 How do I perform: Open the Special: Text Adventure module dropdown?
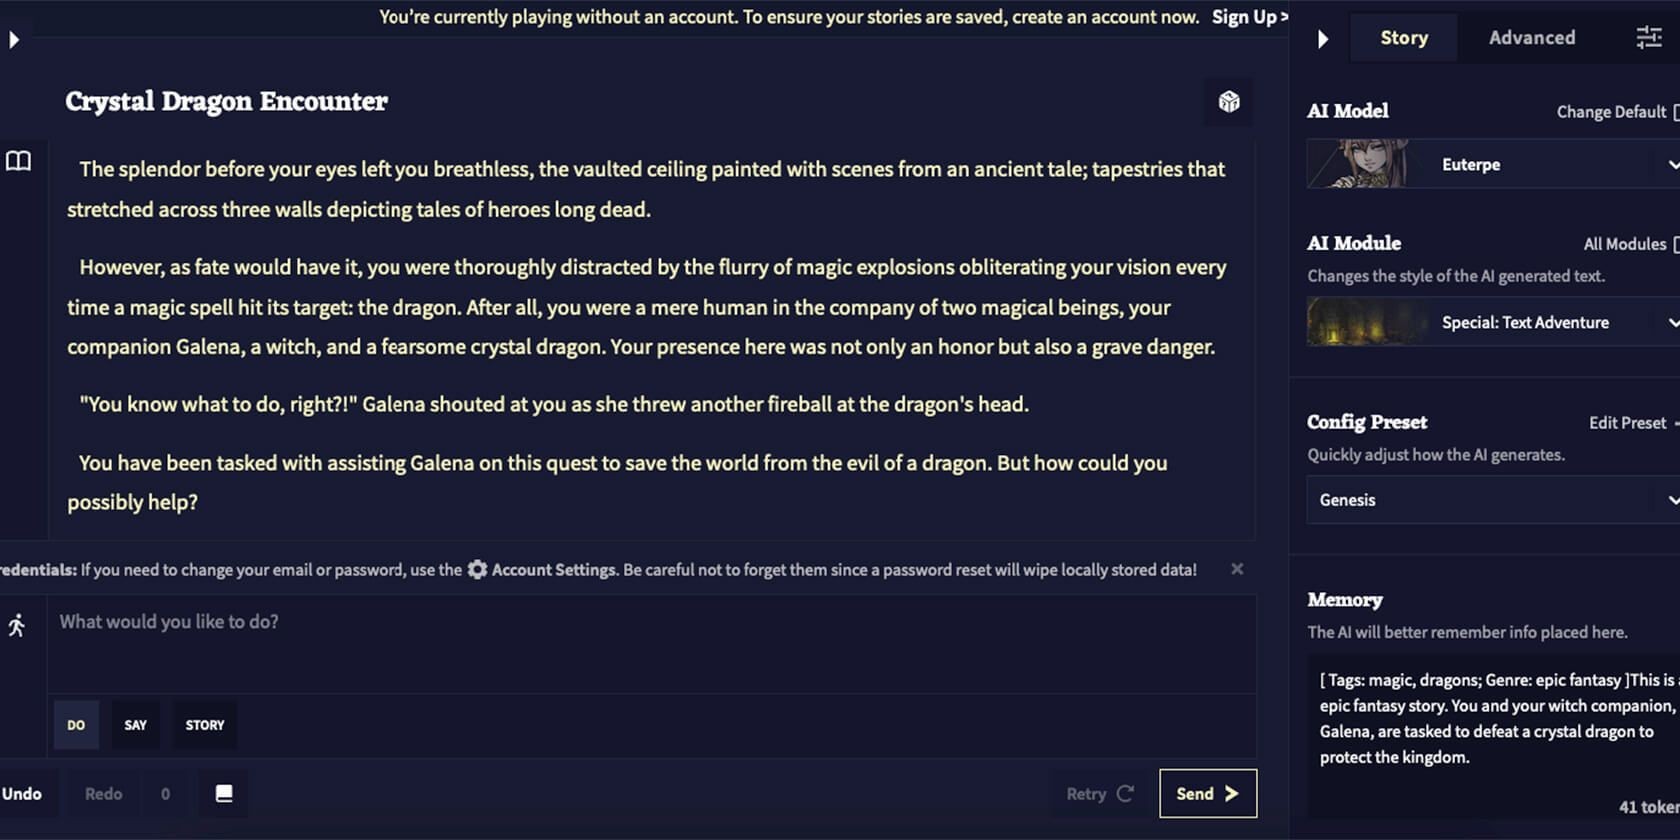pyautogui.click(x=1494, y=322)
